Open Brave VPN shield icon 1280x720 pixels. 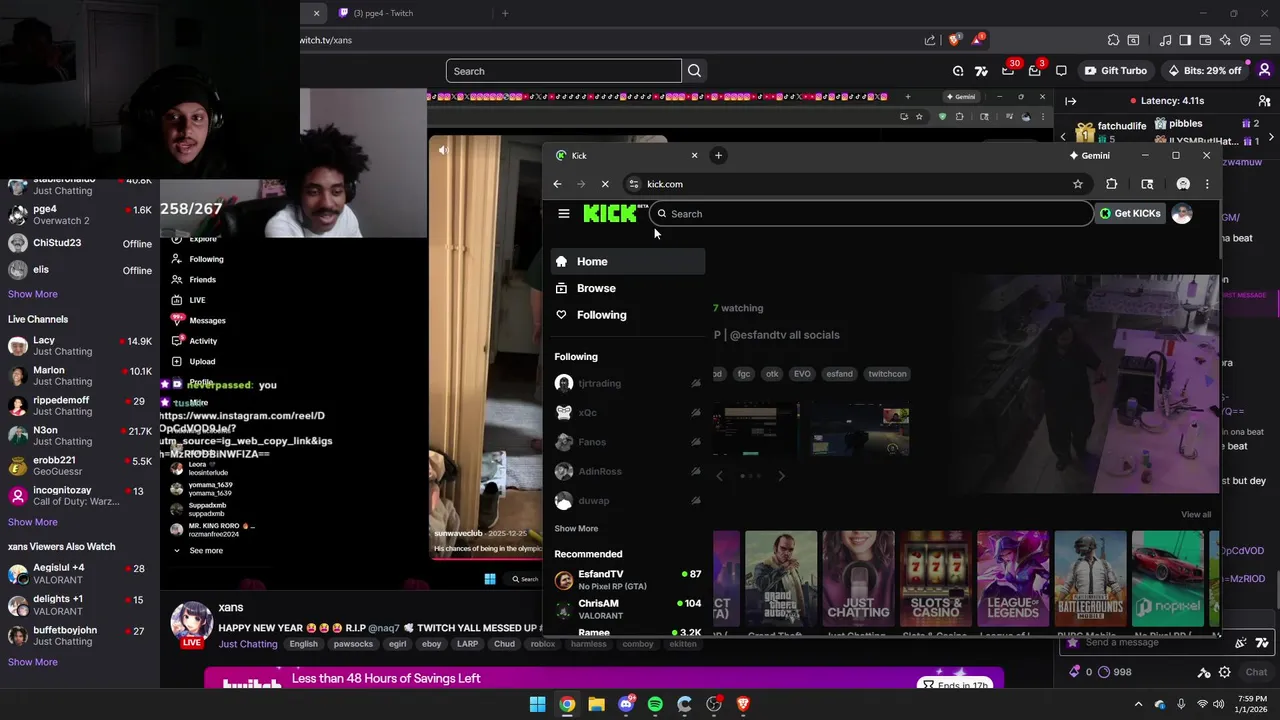pyautogui.click(x=1245, y=40)
